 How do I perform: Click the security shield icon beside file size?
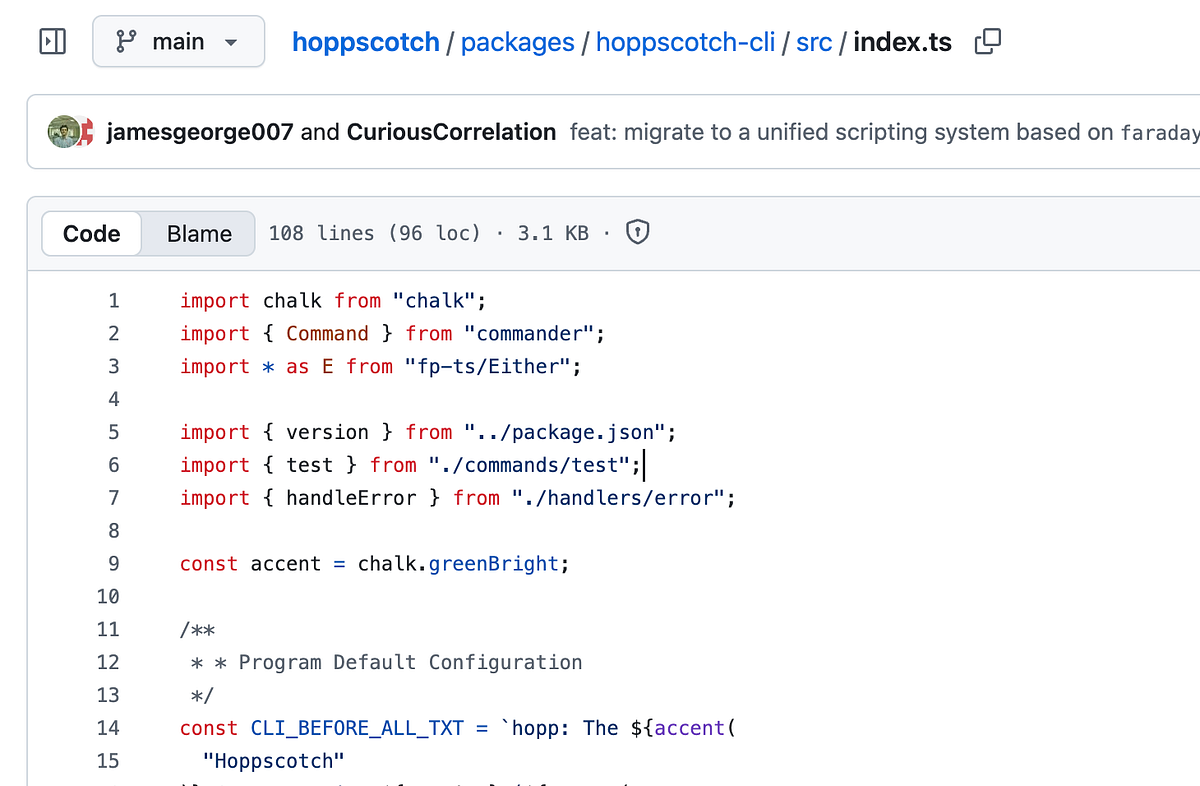pyautogui.click(x=637, y=232)
